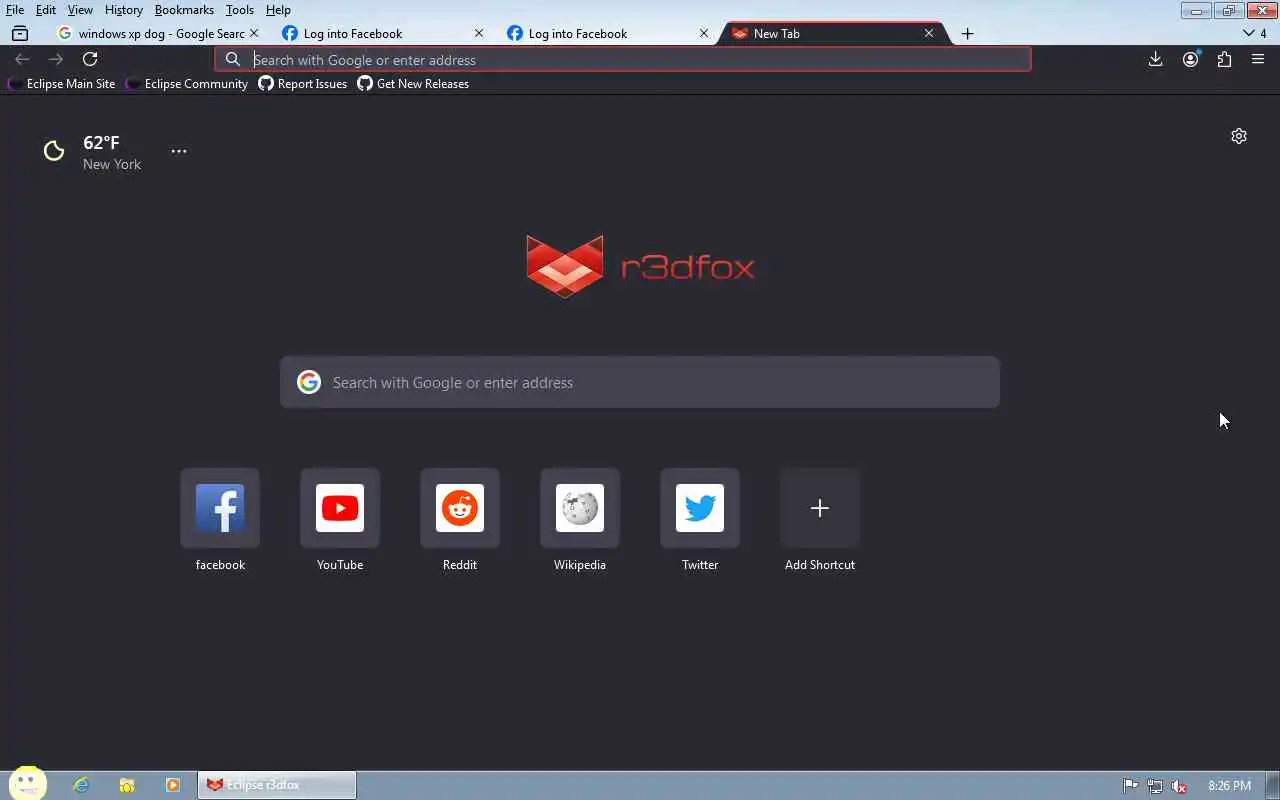Screen dimensions: 1280x800
Task: Open the hamburger application menu
Action: coord(1258,60)
